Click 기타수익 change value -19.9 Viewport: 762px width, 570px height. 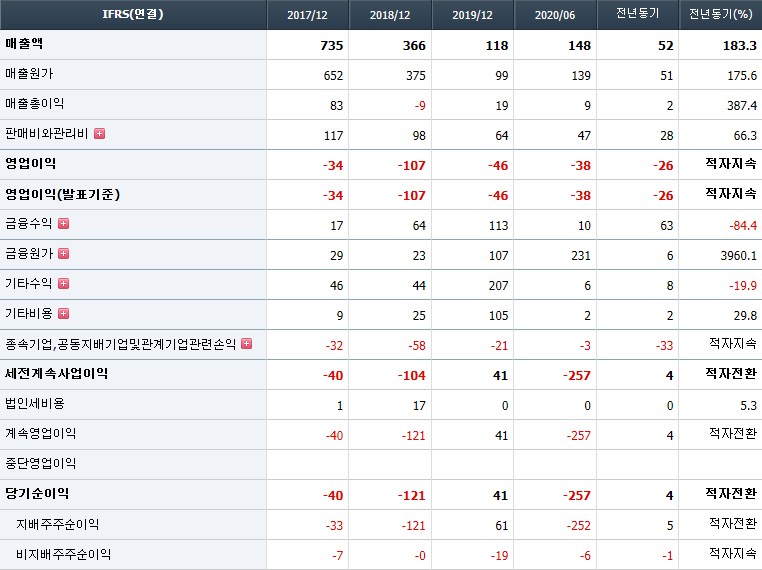coord(743,286)
